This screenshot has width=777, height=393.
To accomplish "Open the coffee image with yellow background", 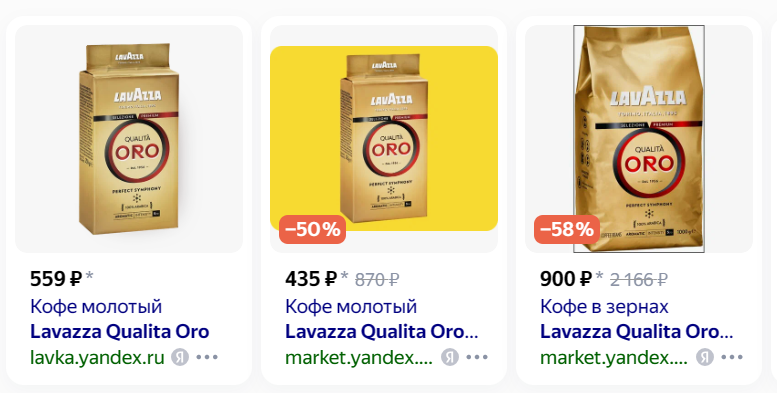I will coord(384,139).
